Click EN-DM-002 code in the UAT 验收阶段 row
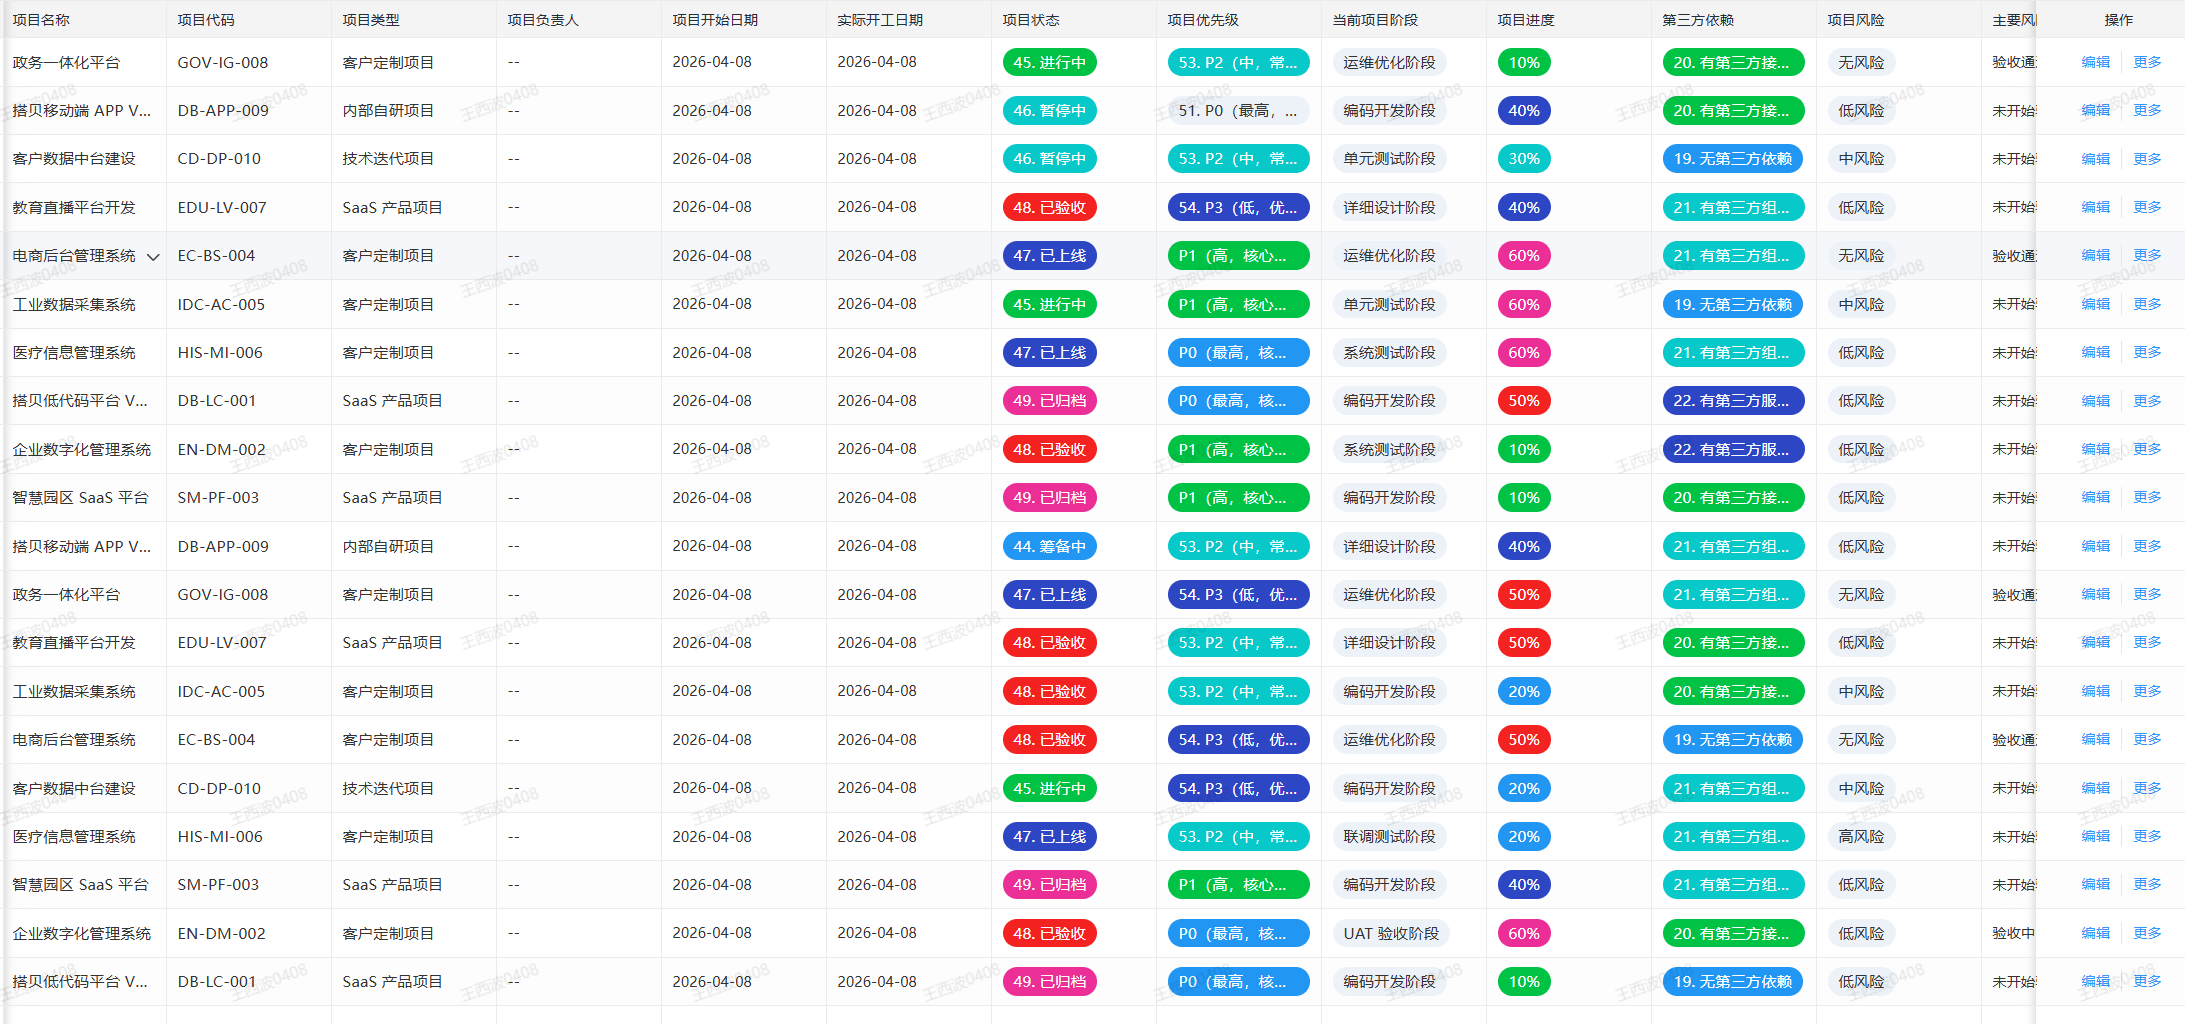 pos(221,933)
